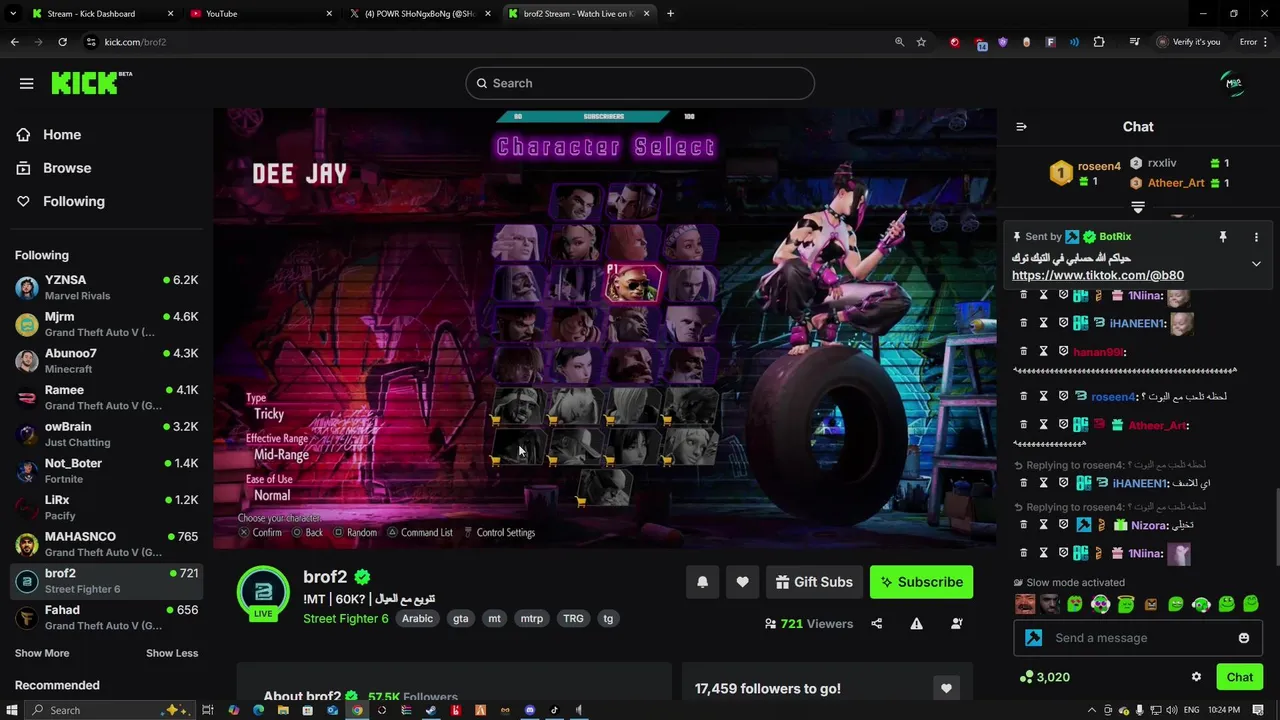
Task: Delete Nizora's chat message
Action: coord(1023,525)
